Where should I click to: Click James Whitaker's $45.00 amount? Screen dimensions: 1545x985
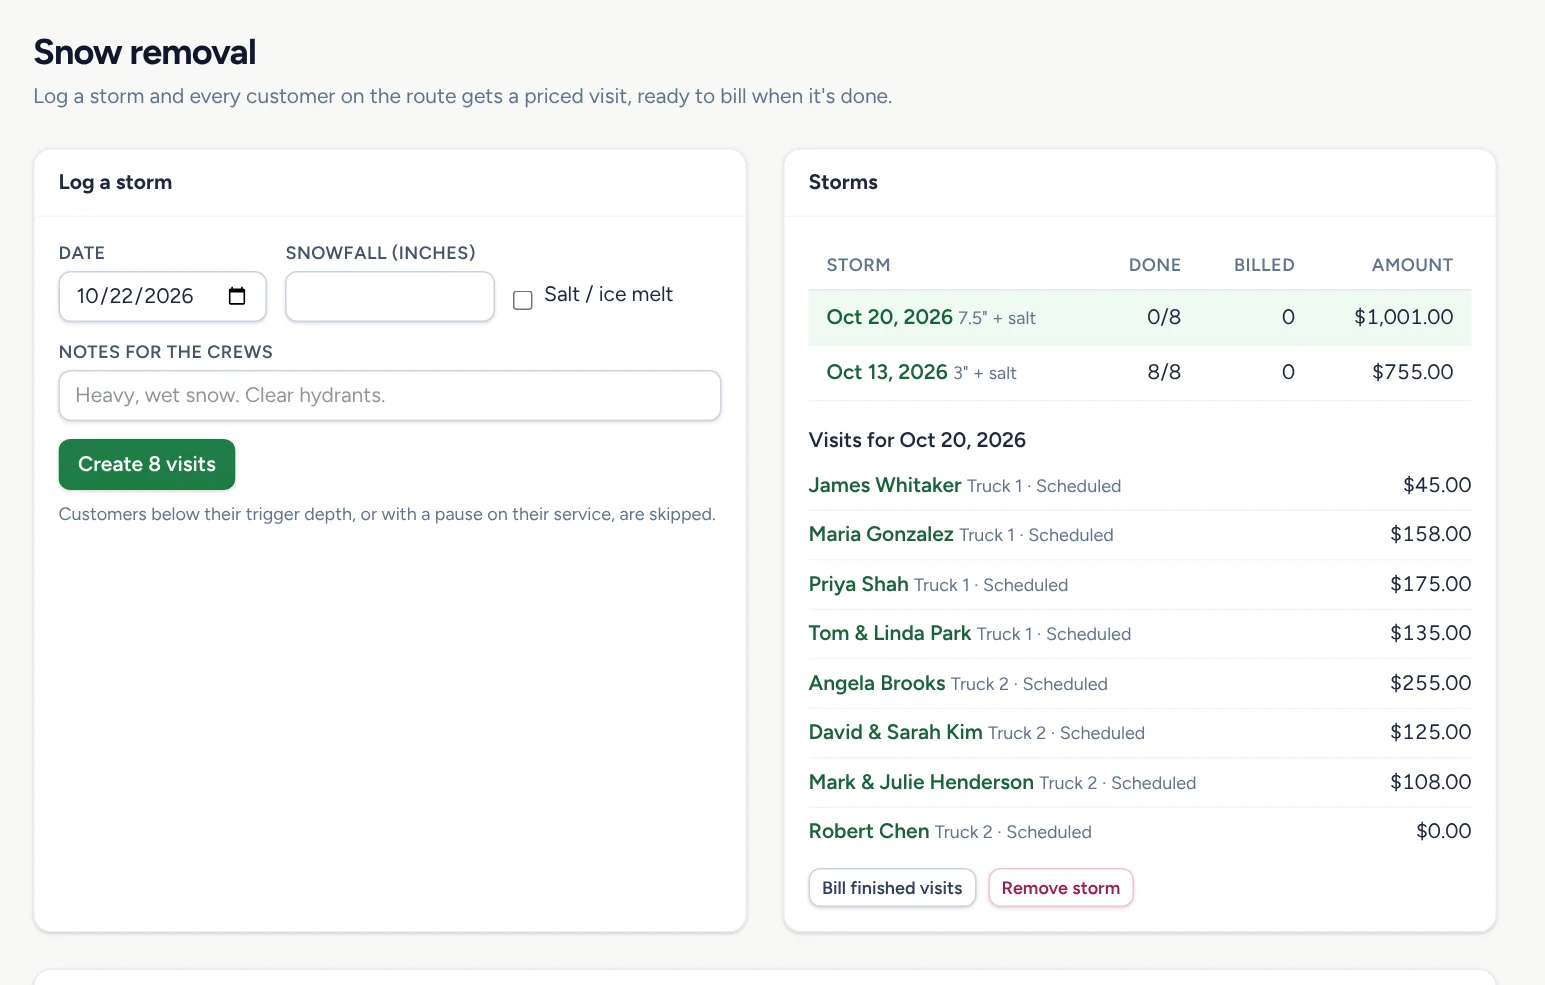click(x=1437, y=485)
